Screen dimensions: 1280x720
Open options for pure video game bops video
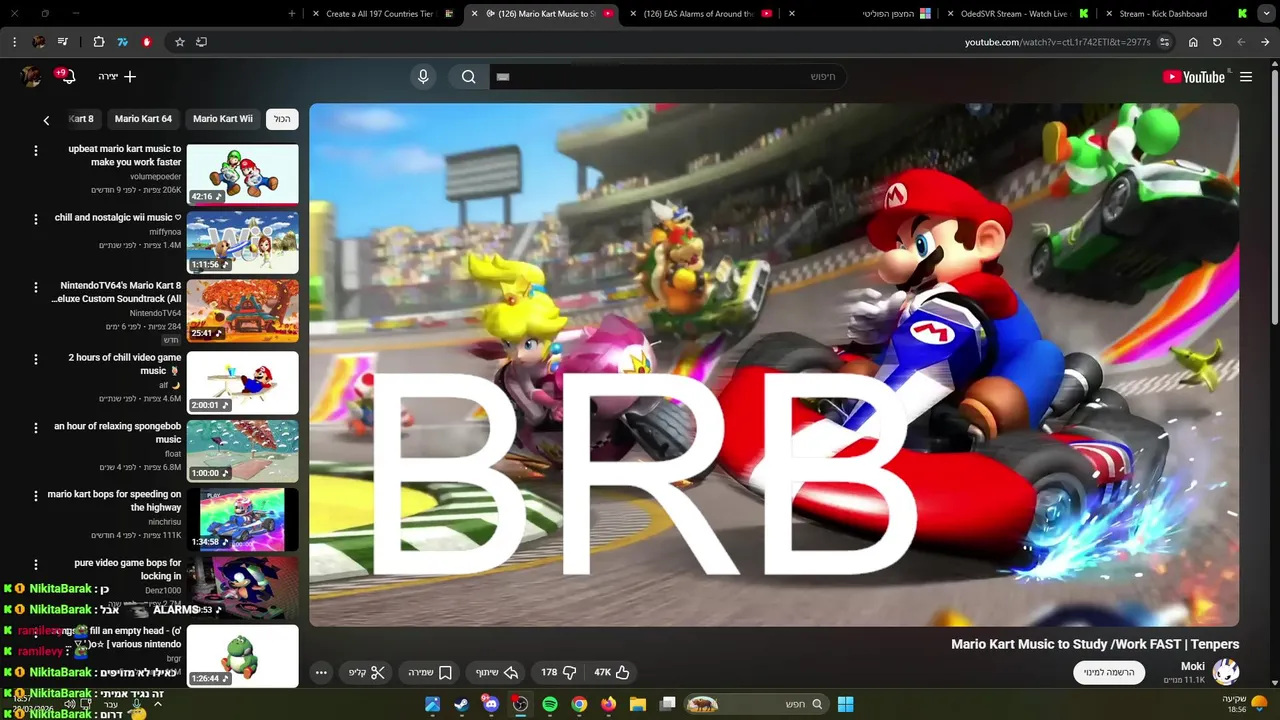pyautogui.click(x=36, y=565)
